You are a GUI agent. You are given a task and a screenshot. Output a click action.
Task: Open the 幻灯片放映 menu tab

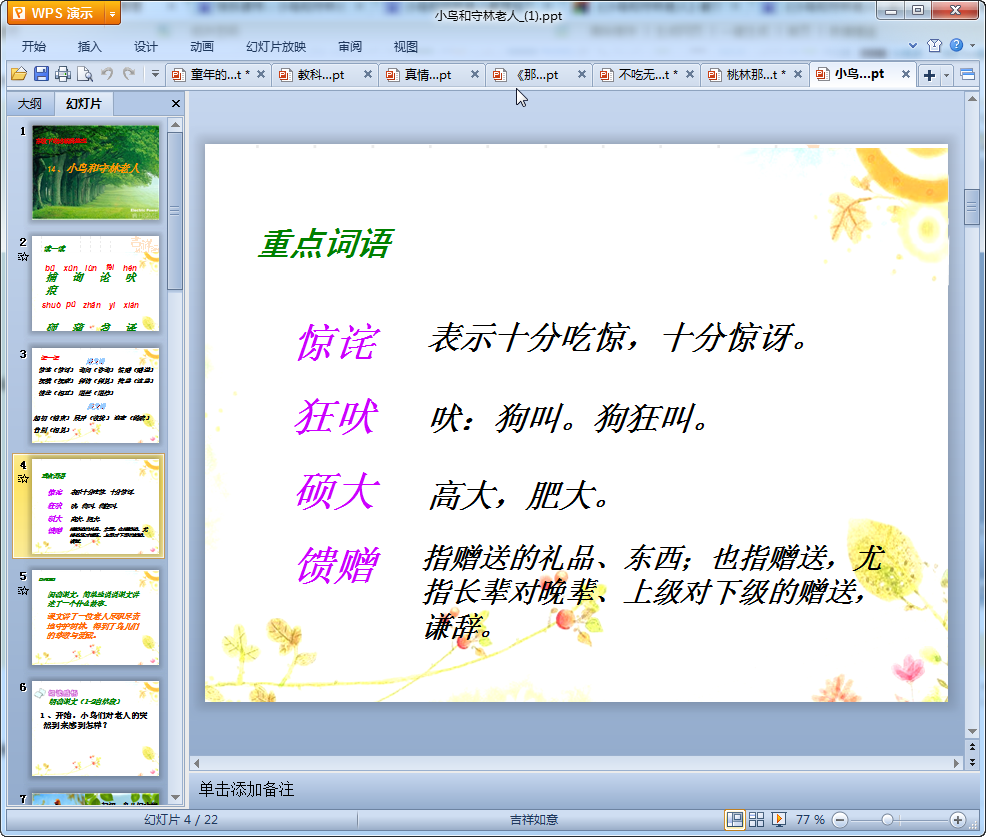(x=276, y=47)
